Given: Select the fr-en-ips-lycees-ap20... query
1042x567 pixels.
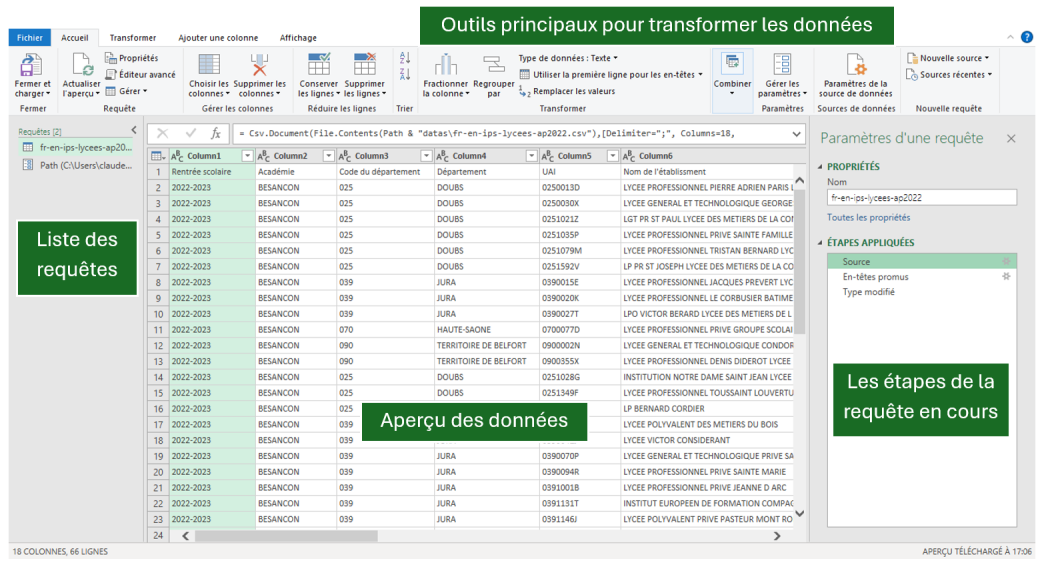Looking at the screenshot, I should pyautogui.click(x=78, y=148).
